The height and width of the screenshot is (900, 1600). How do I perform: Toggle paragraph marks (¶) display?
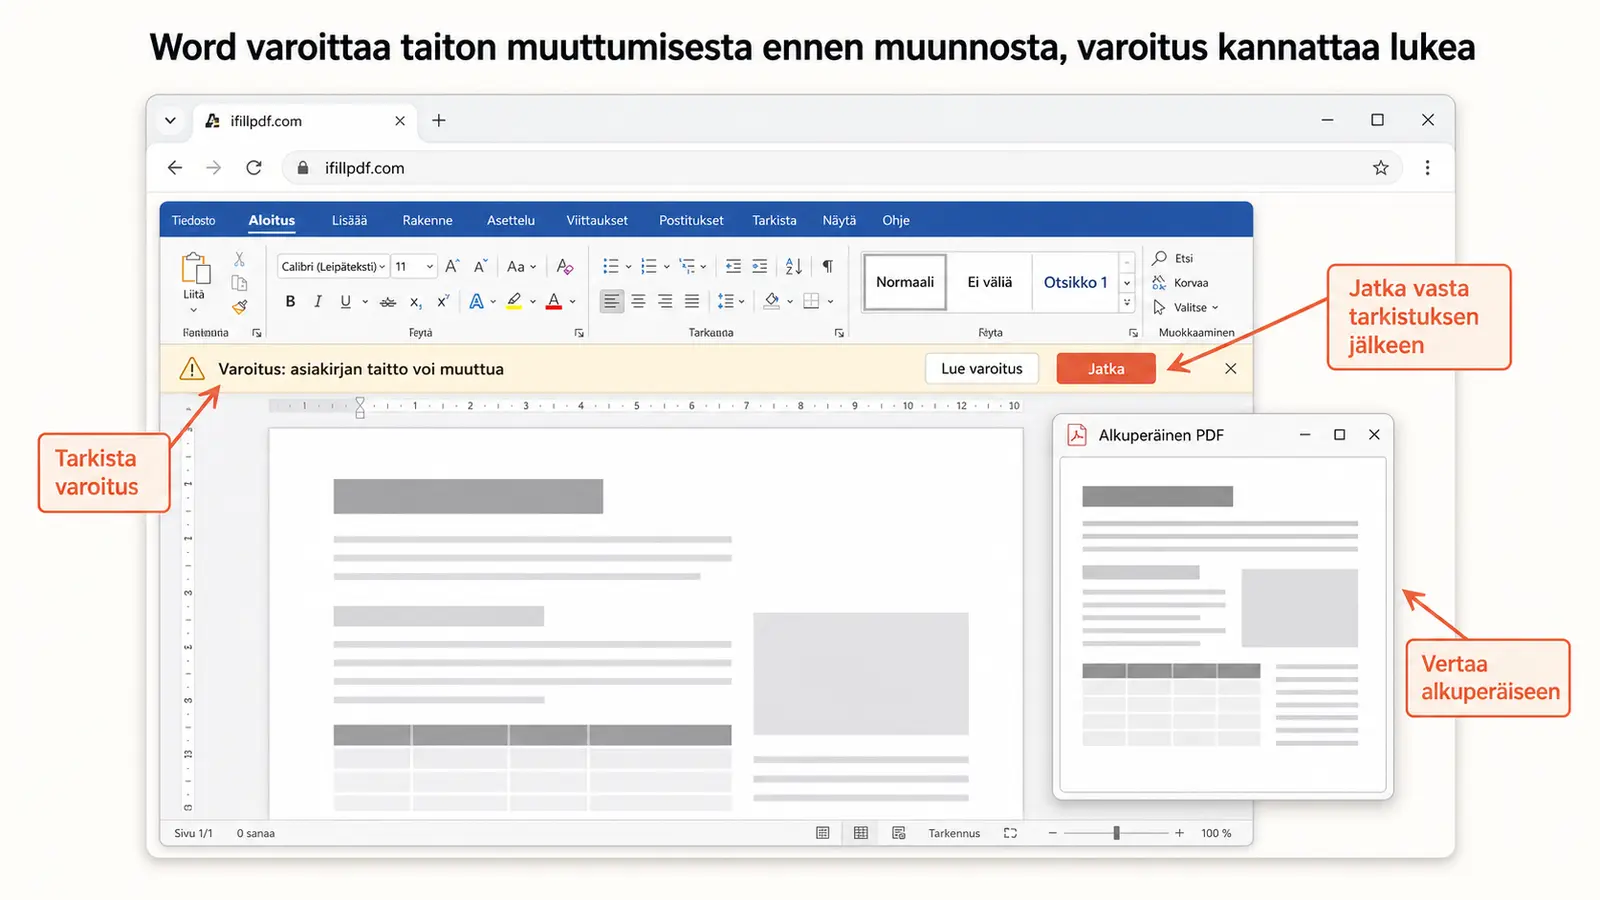pyautogui.click(x=827, y=266)
